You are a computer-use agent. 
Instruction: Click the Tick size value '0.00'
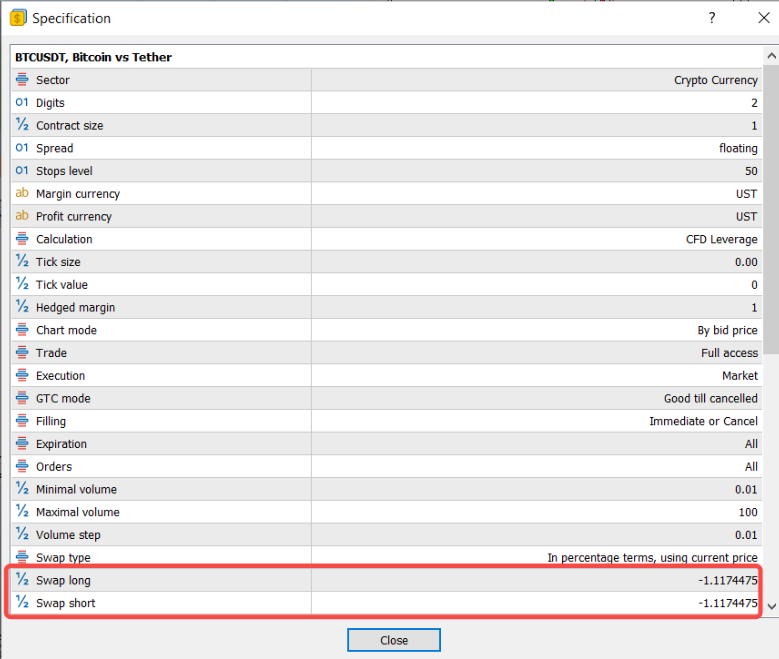click(746, 262)
